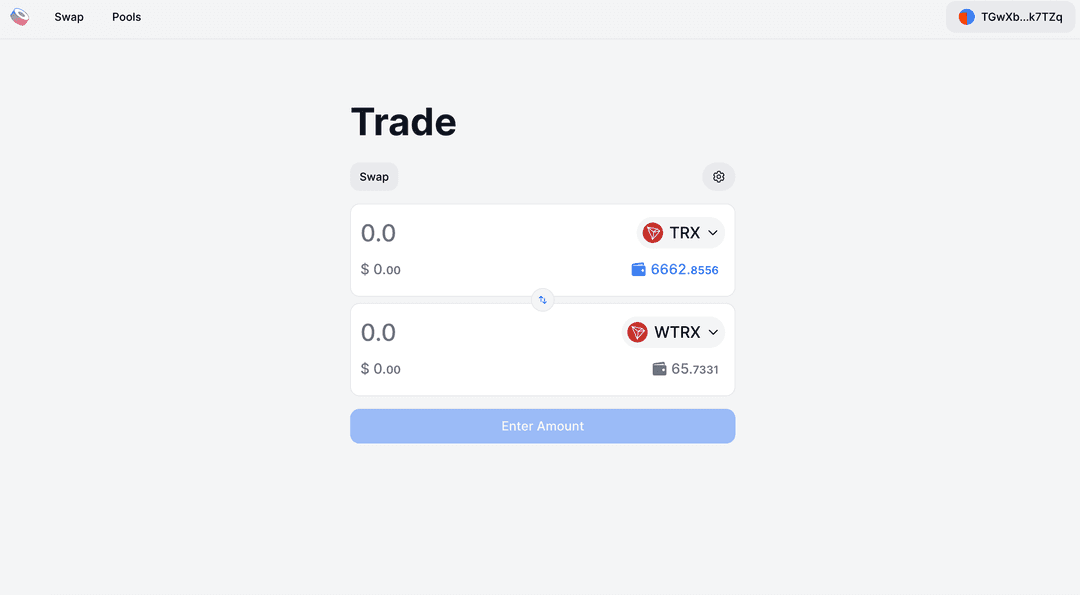Click the wallet icon next to 65.7331

tap(659, 368)
